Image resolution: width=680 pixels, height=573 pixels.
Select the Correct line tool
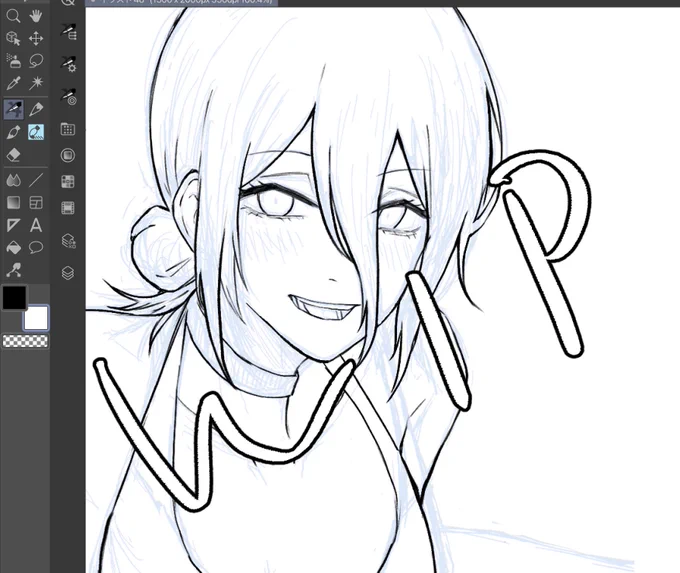point(13,270)
